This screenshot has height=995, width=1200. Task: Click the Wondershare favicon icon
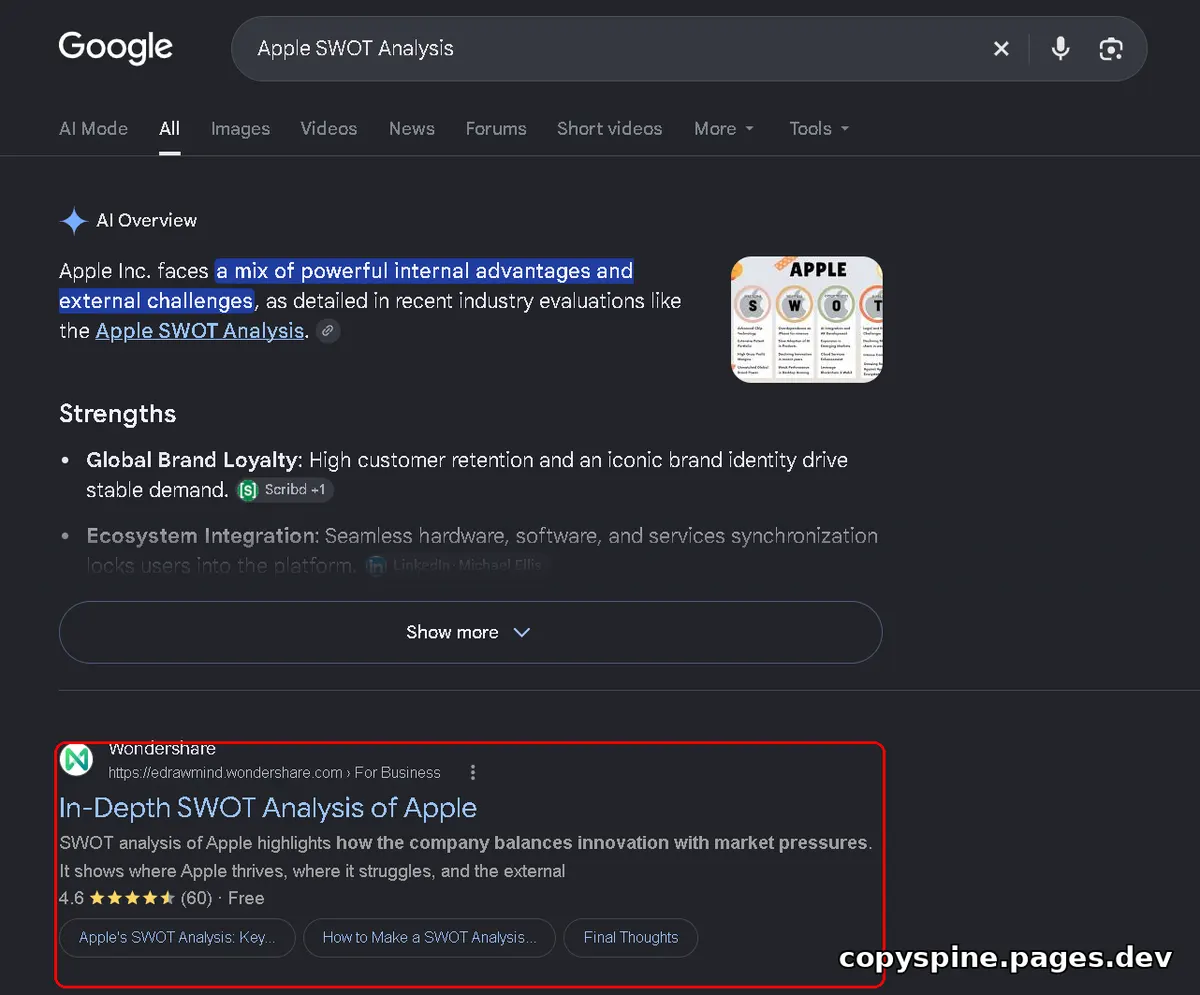[77, 760]
